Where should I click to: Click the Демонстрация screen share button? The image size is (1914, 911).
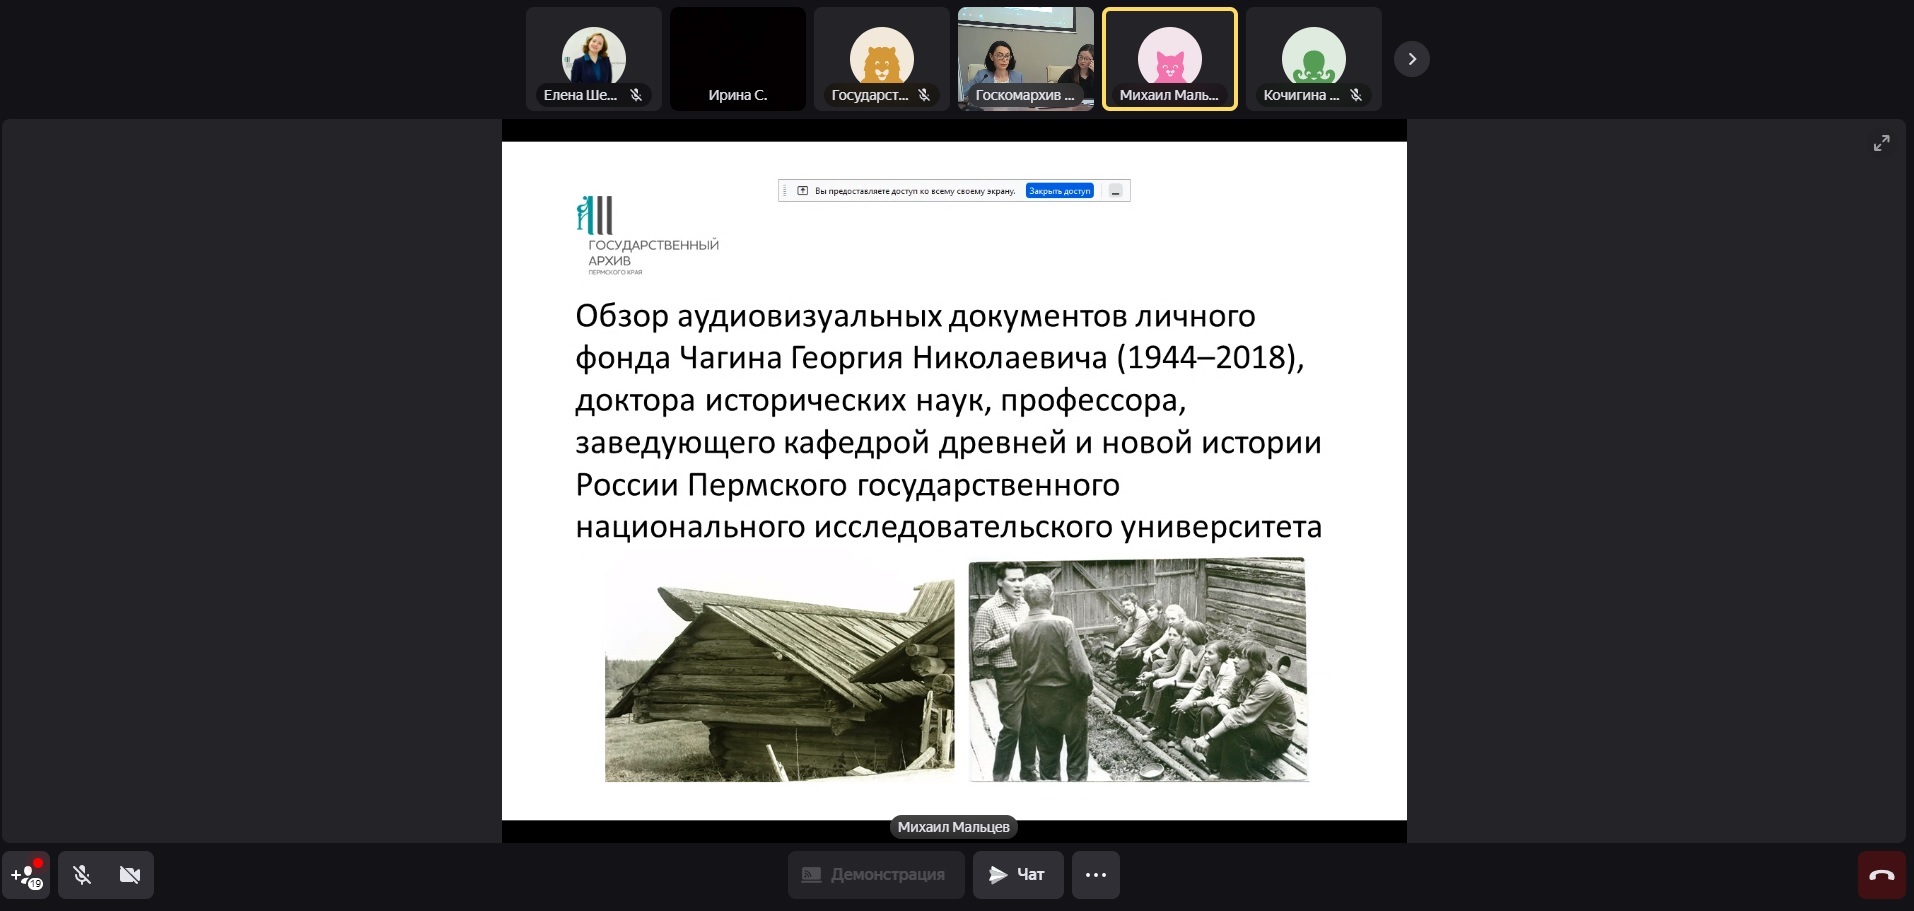[x=875, y=875]
